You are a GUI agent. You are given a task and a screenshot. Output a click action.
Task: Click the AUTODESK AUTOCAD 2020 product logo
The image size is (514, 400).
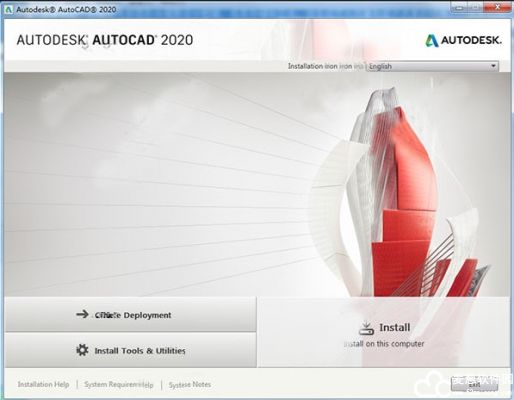coord(105,40)
